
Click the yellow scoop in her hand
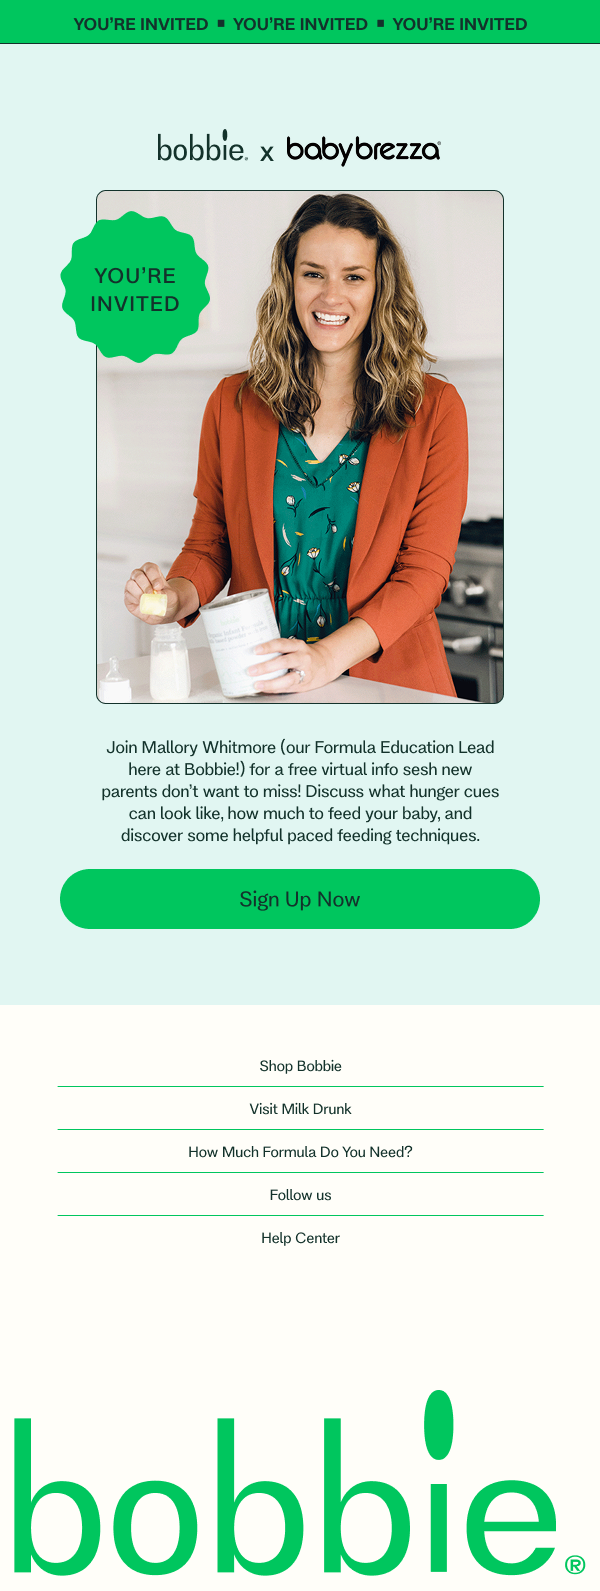[153, 603]
